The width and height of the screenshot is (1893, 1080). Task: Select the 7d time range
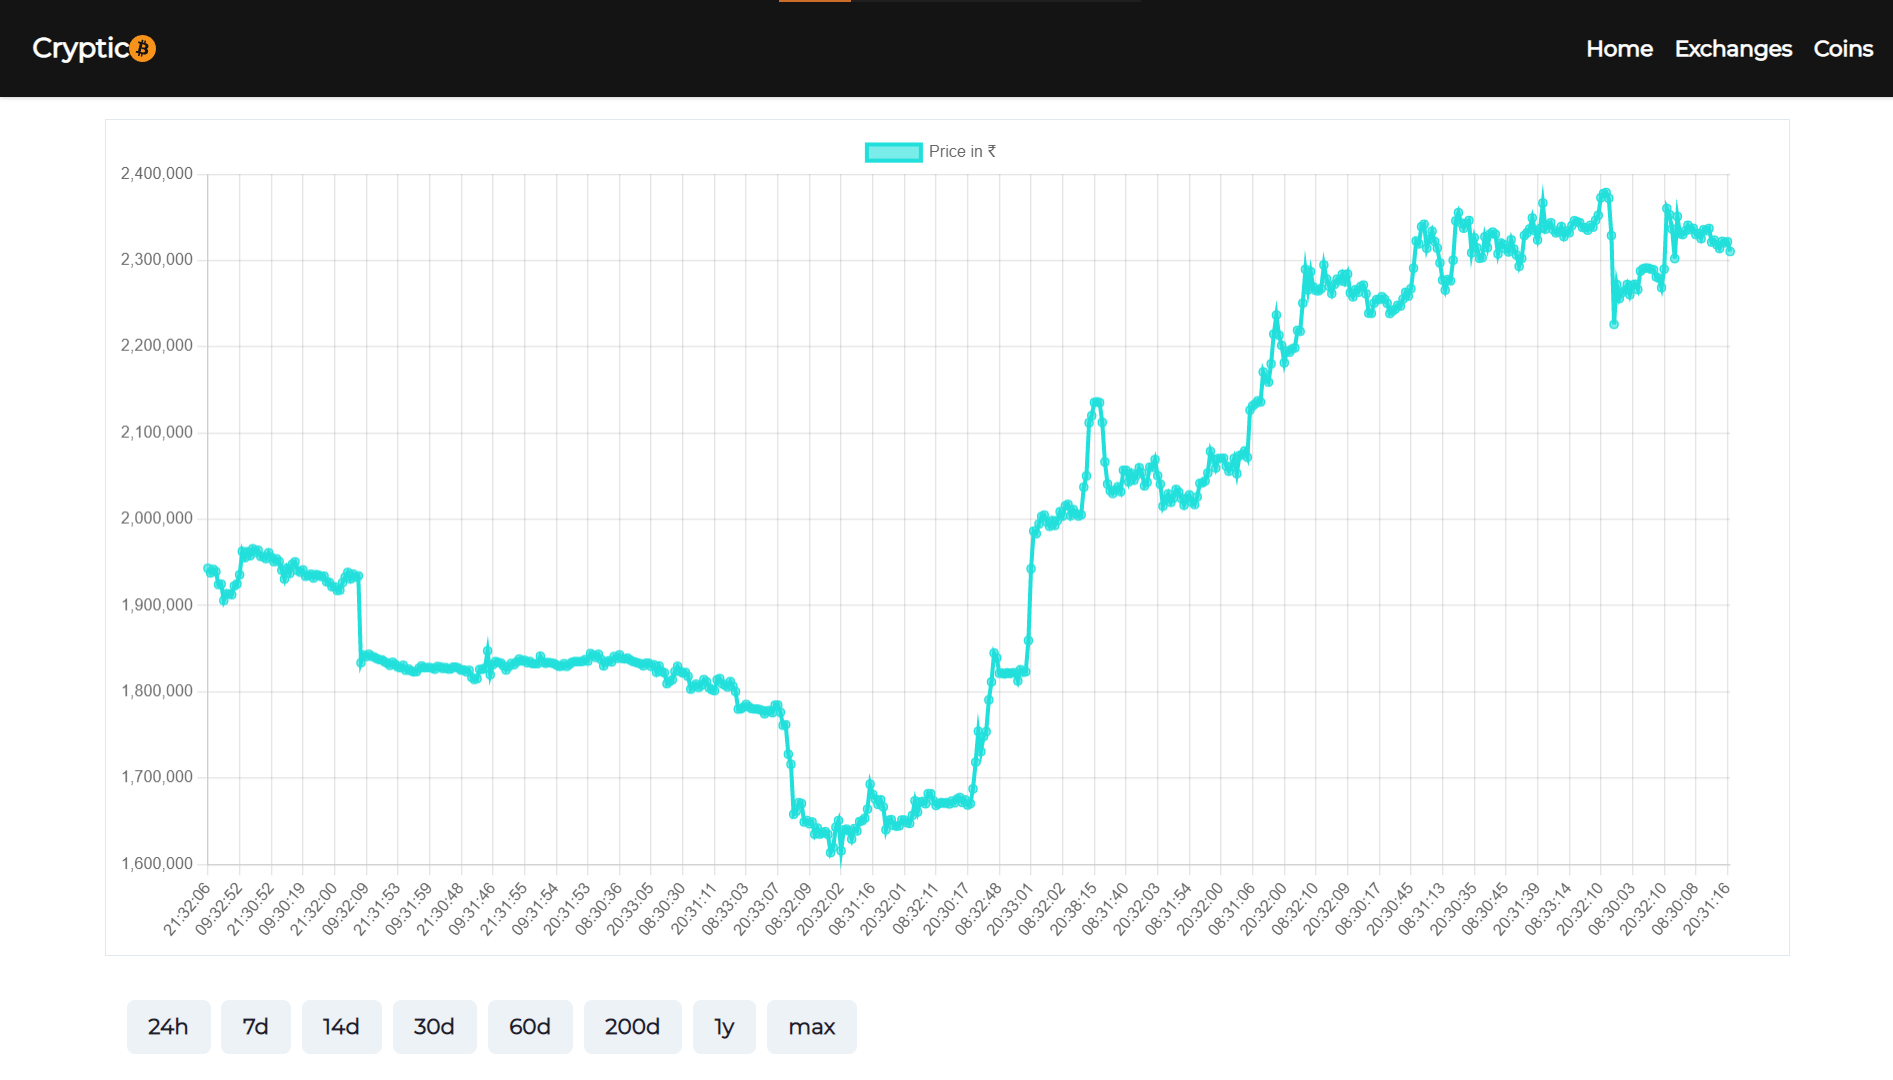(256, 1027)
